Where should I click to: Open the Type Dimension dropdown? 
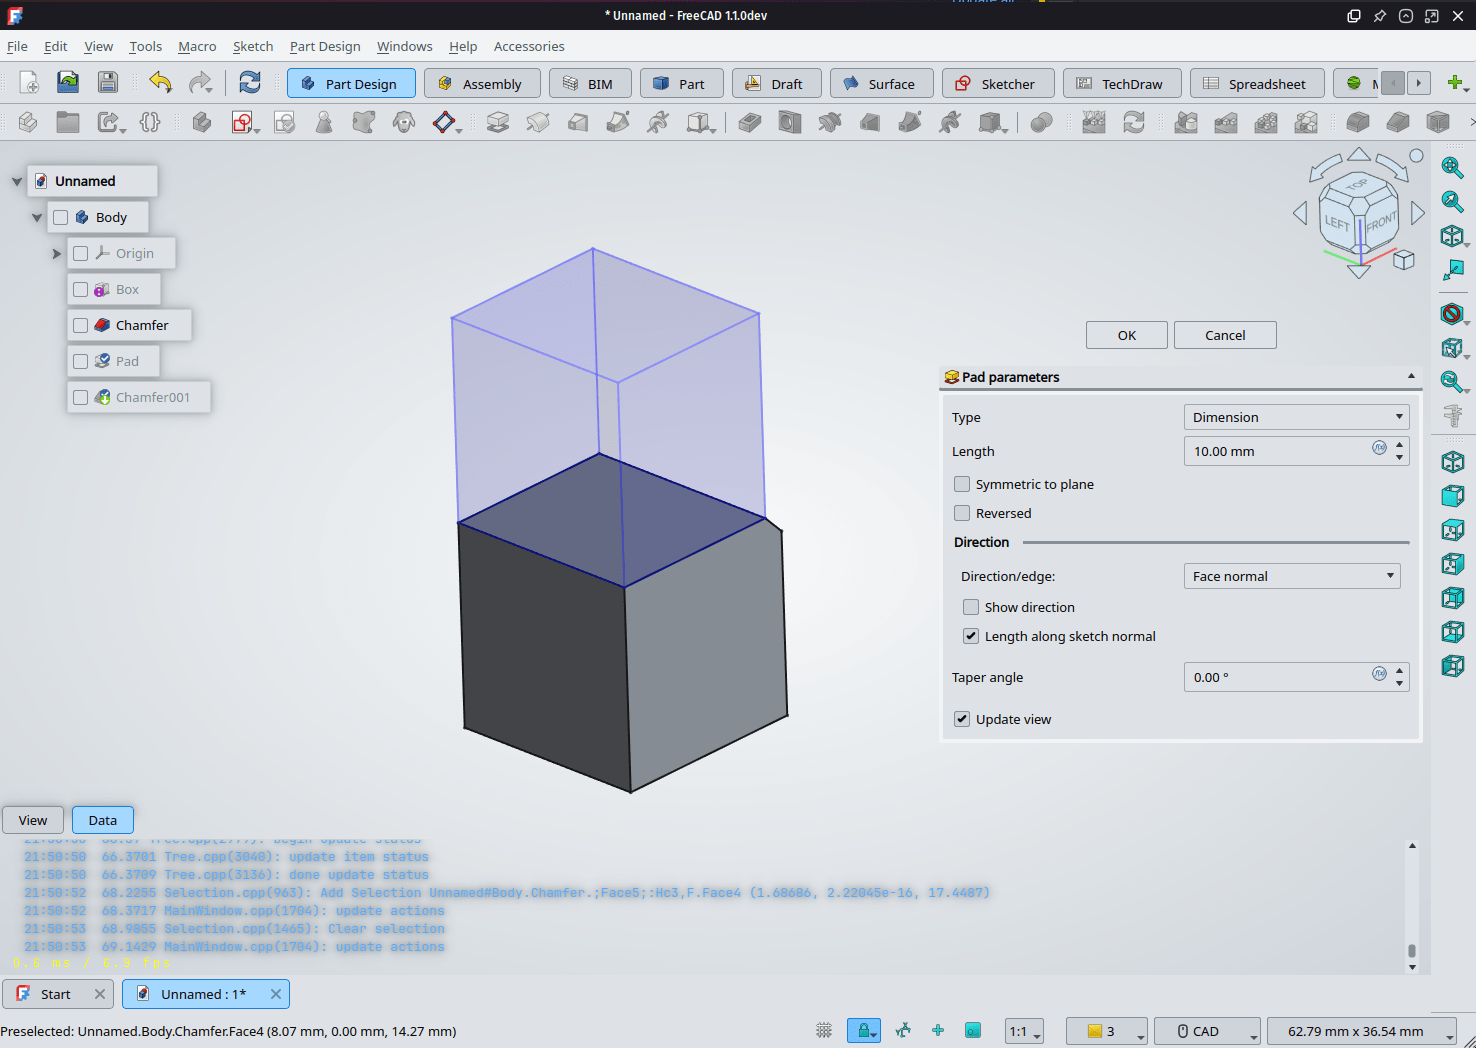tap(1296, 417)
